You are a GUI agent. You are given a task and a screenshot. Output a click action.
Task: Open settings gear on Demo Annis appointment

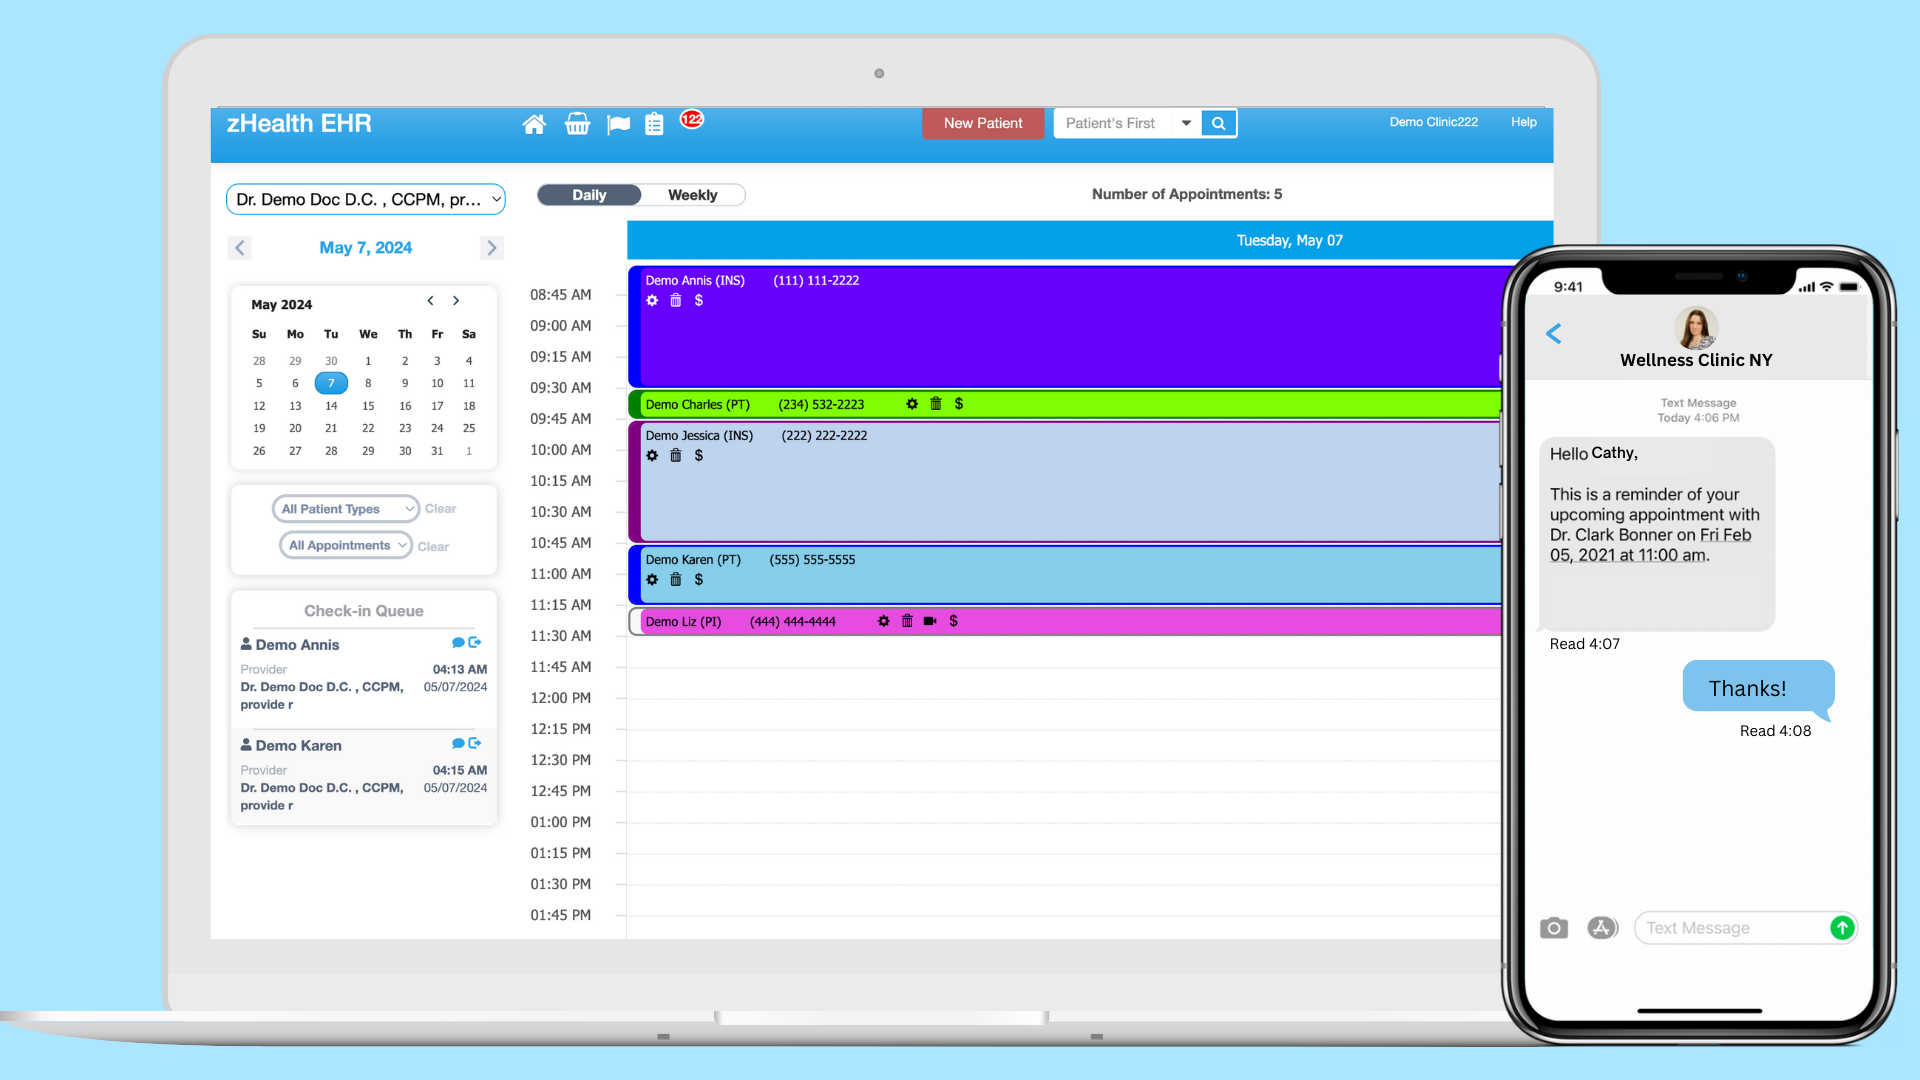point(652,300)
